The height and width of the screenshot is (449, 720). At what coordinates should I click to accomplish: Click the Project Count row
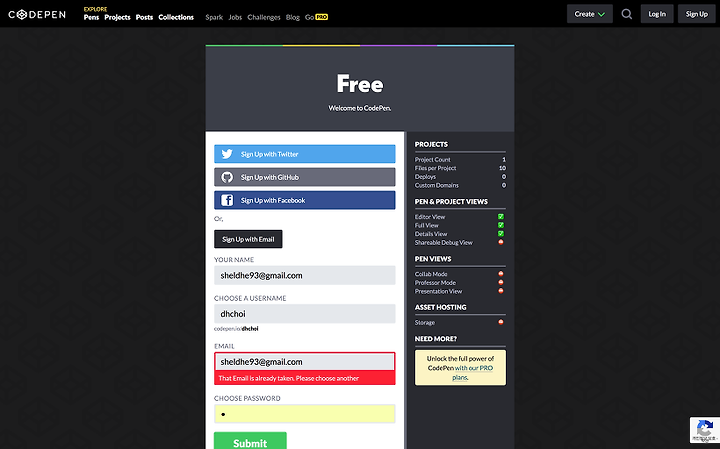(460, 160)
